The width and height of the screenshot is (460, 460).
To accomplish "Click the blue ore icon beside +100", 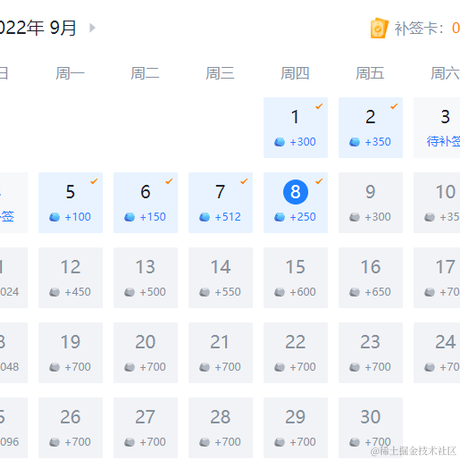I will pyautogui.click(x=54, y=217).
